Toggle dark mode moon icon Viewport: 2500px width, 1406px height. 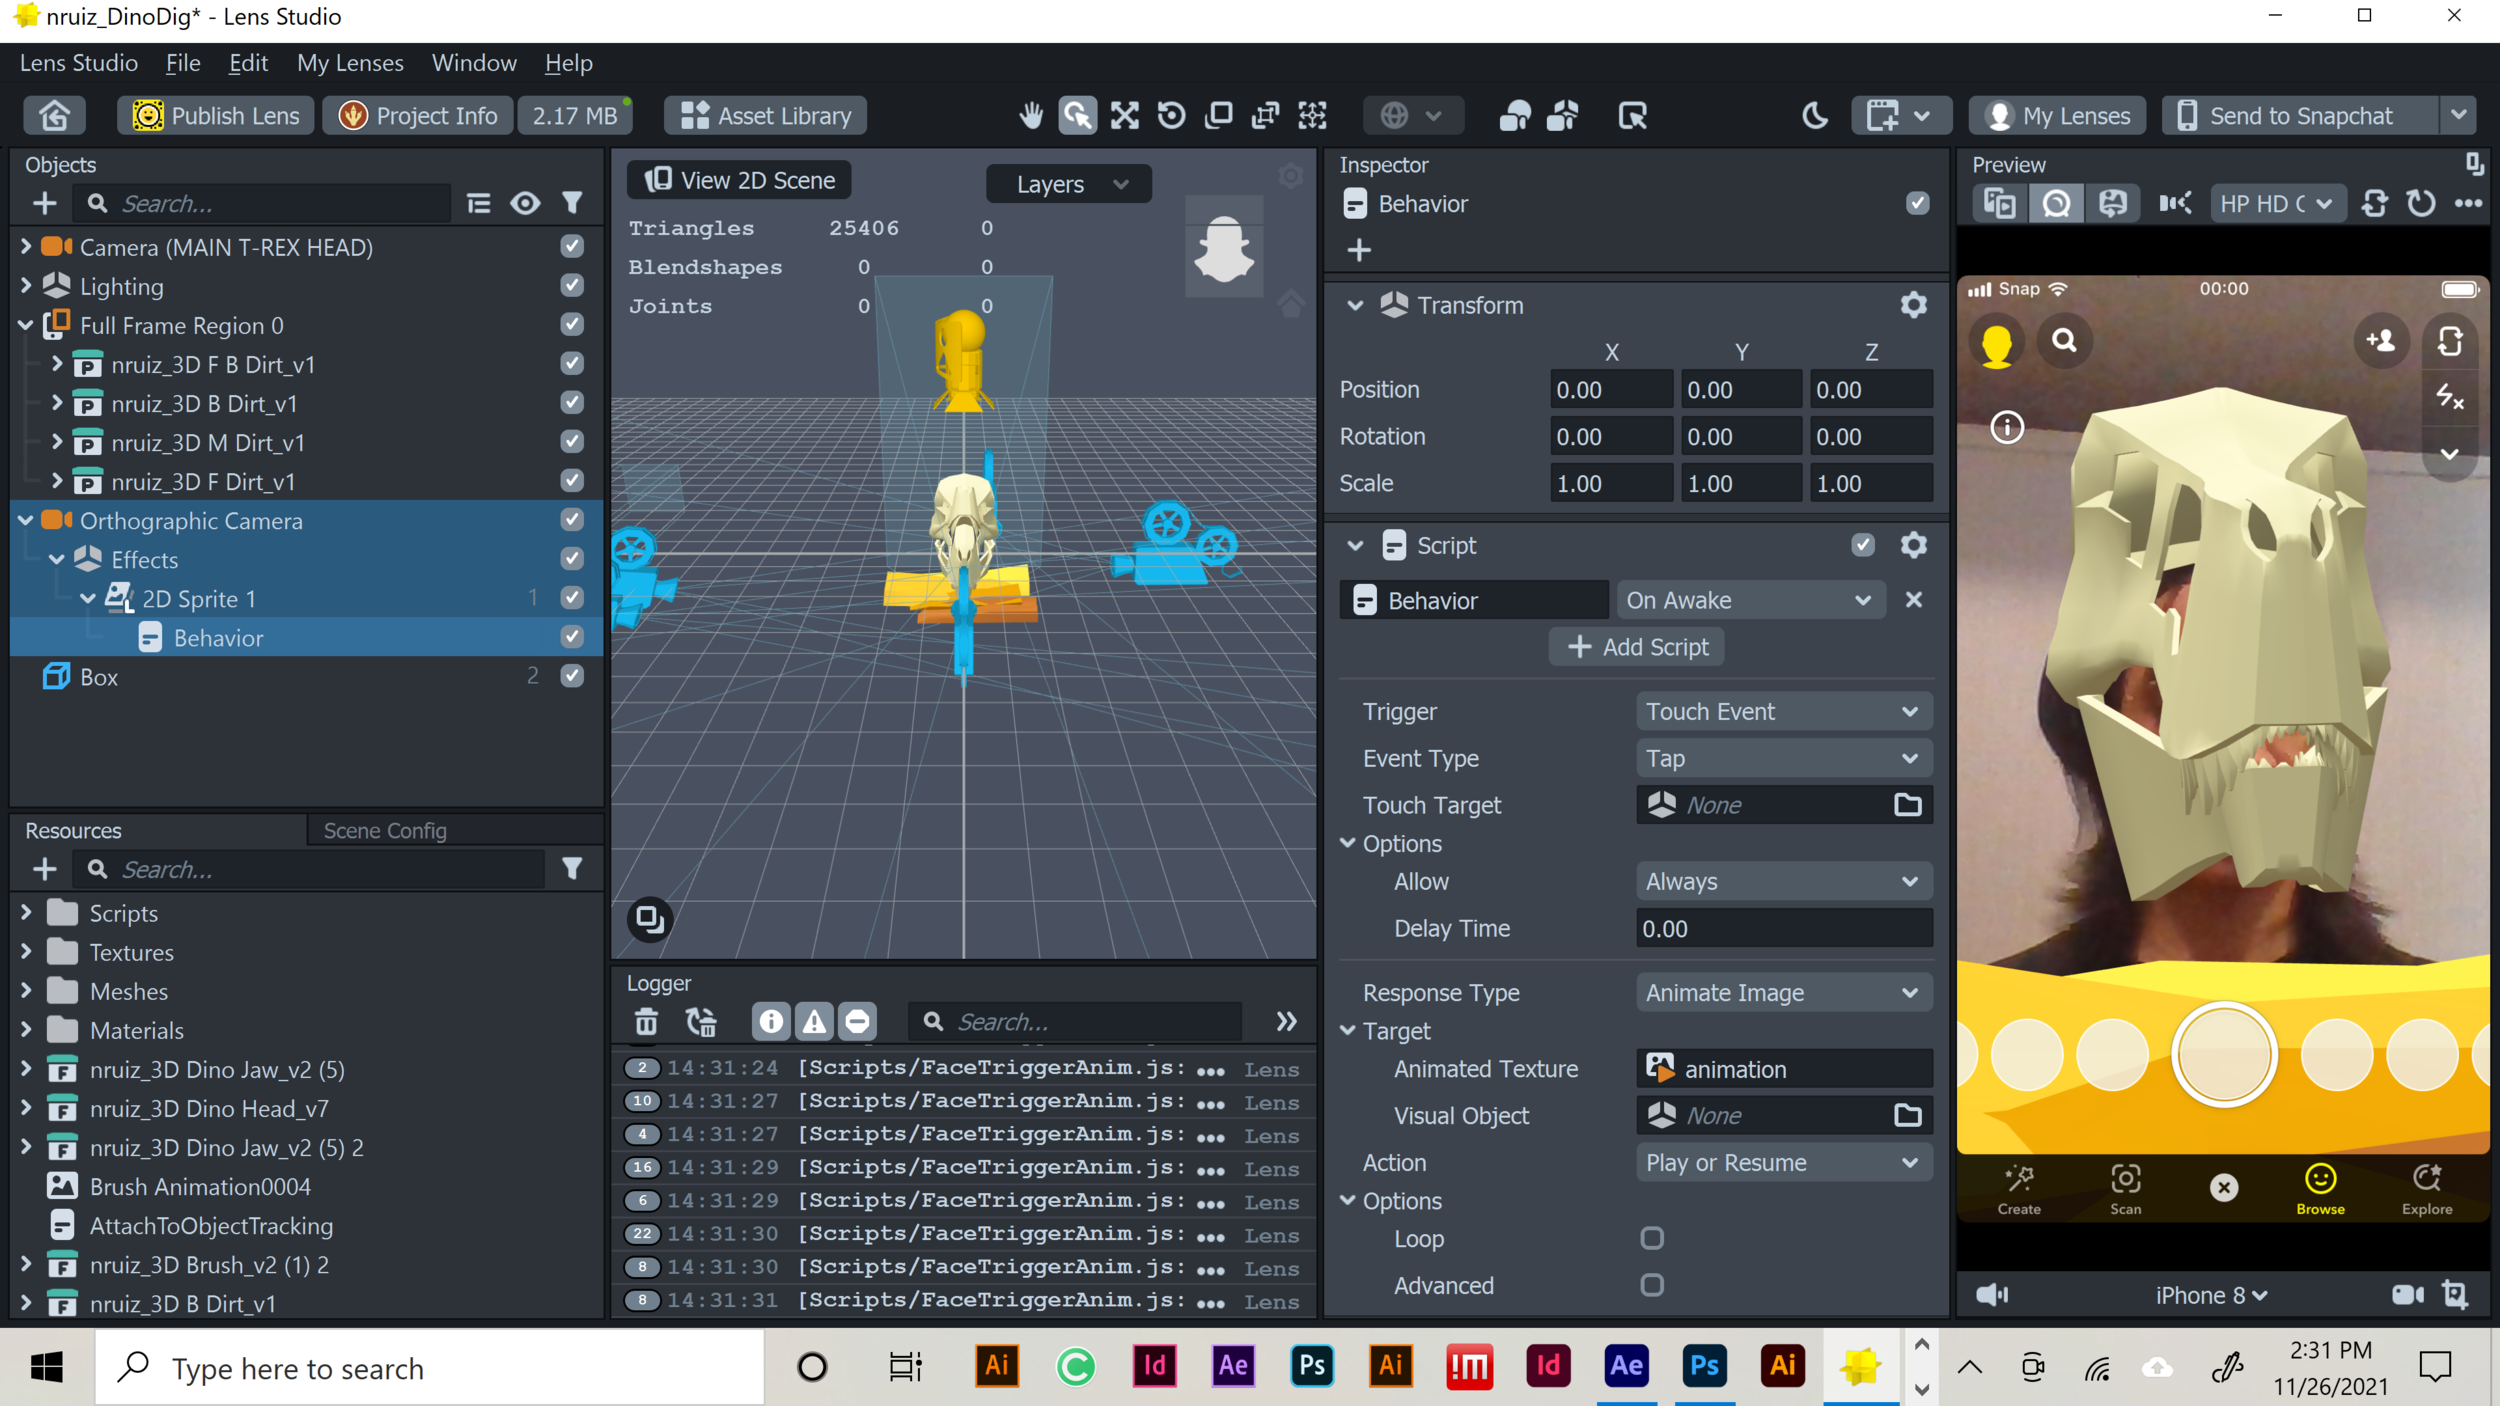pyautogui.click(x=1814, y=116)
